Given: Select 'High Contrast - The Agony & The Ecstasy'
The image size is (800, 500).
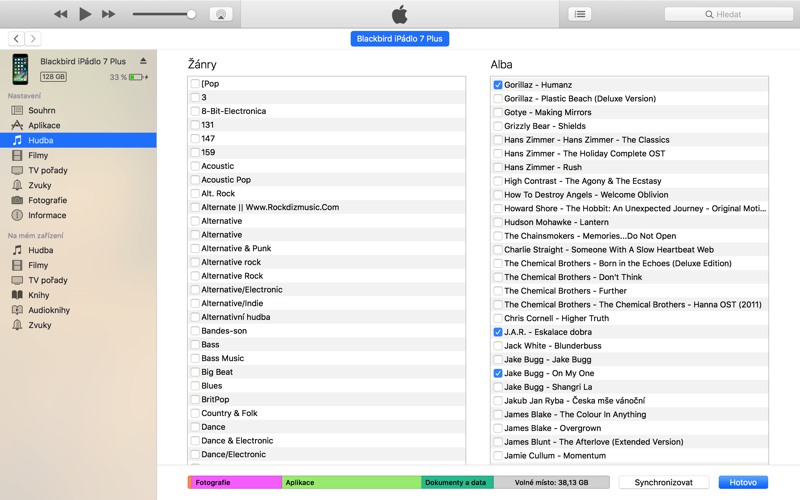Looking at the screenshot, I should coord(583,181).
